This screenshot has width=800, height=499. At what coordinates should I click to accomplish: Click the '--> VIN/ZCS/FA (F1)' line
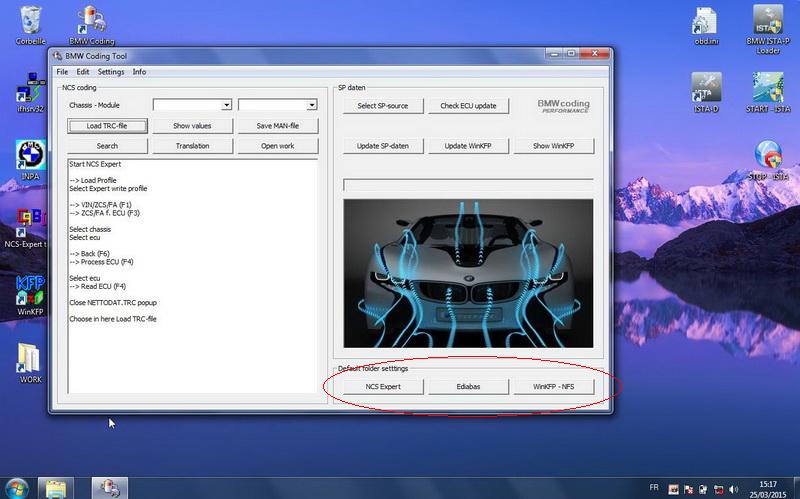101,205
